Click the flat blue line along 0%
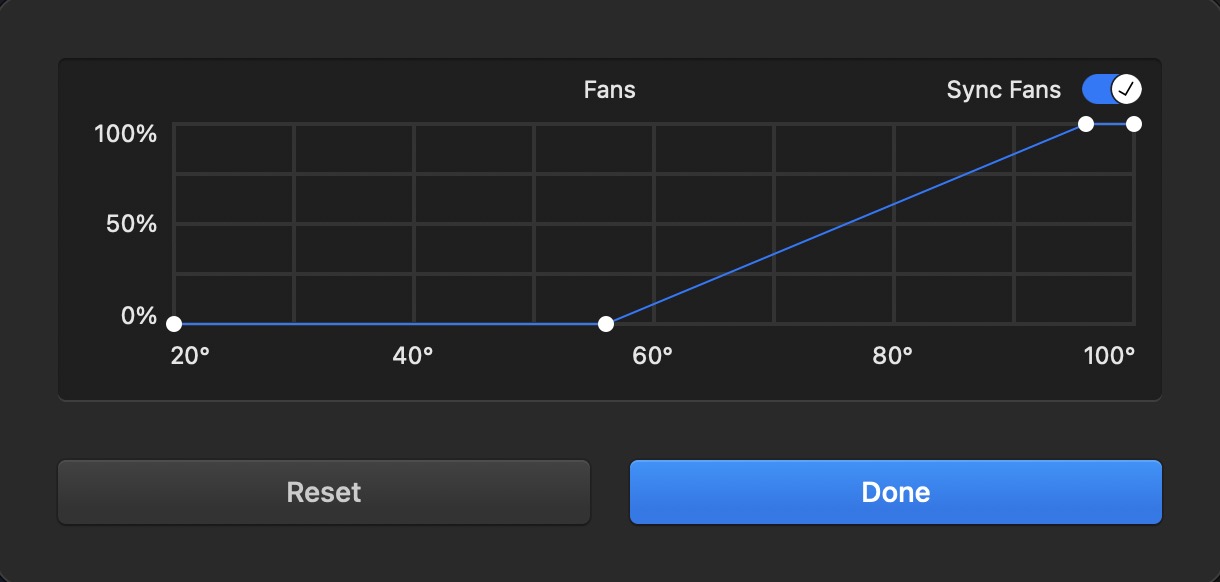1220x582 pixels. point(390,324)
